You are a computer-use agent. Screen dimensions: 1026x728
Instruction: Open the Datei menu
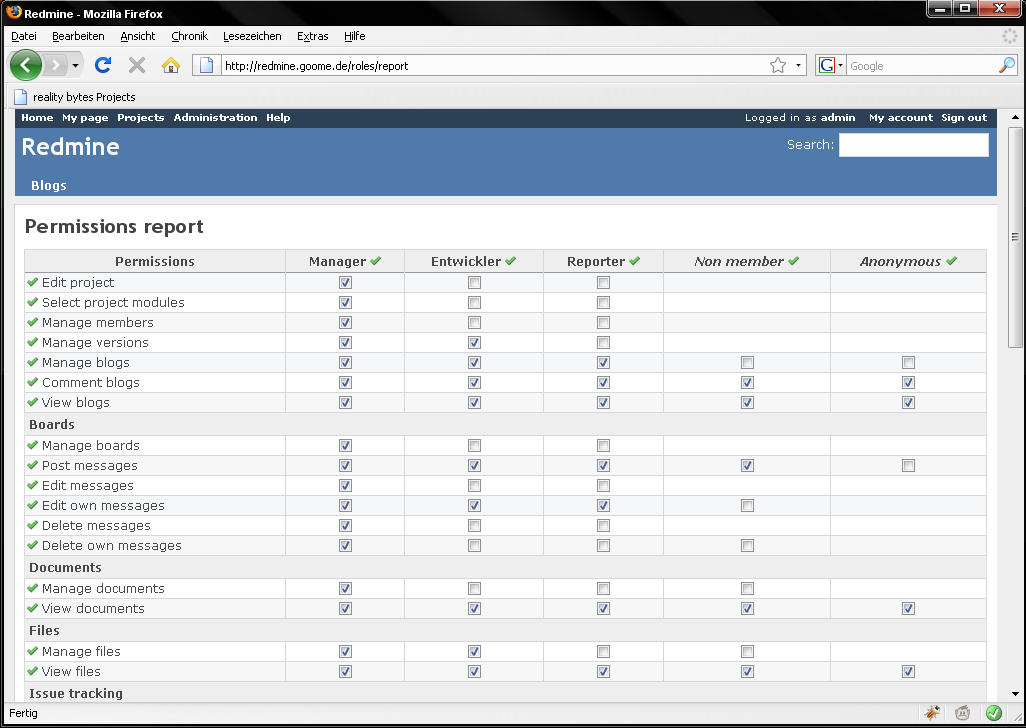coord(24,36)
